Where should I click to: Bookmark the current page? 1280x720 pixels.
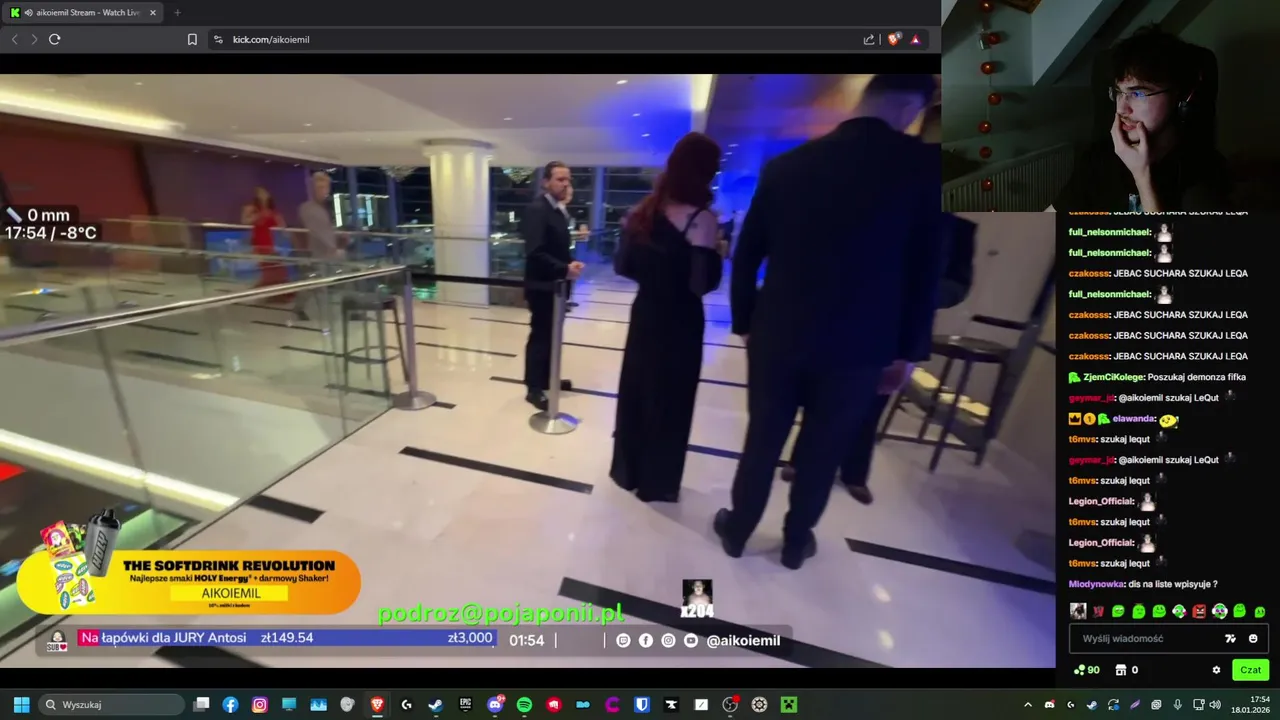pos(192,39)
